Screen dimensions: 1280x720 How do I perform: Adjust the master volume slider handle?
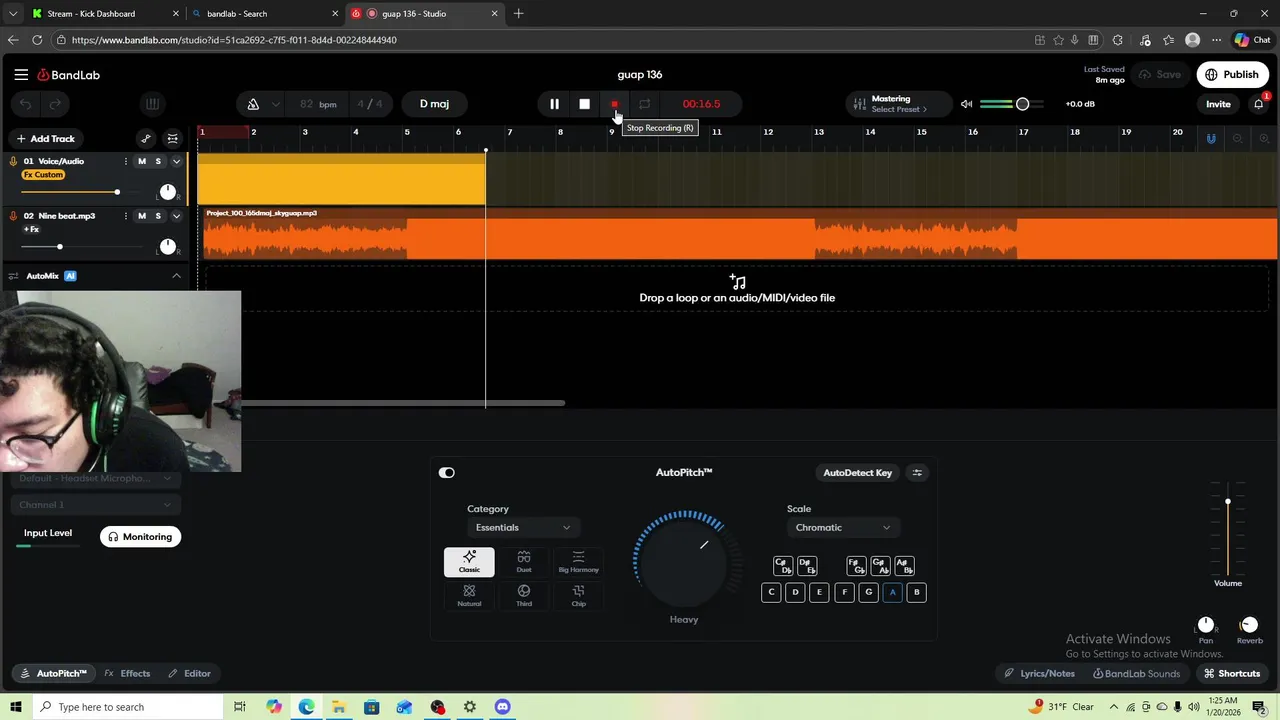tap(1022, 104)
